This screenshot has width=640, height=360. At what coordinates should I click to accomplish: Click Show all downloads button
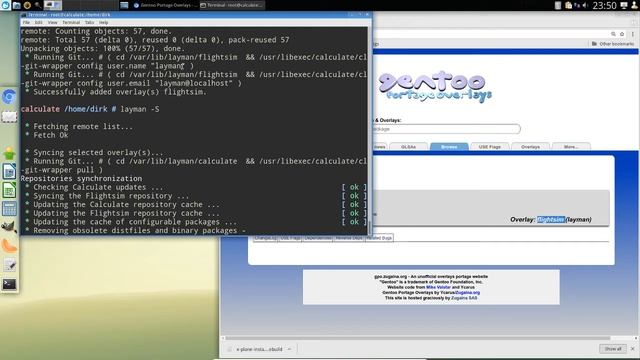pos(613,349)
